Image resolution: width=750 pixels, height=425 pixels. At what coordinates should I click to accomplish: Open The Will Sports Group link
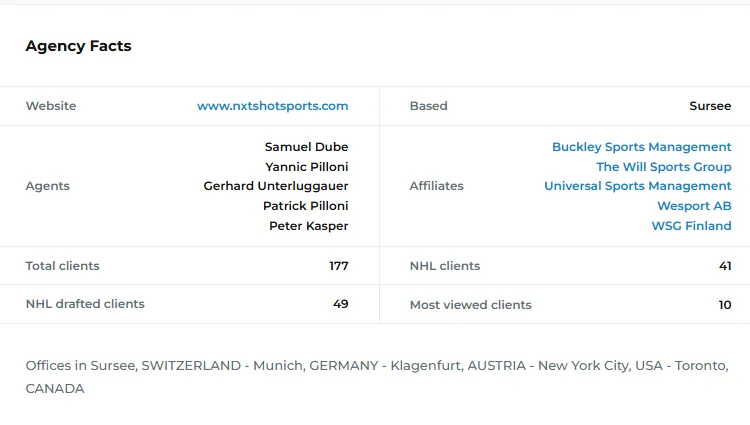coord(663,167)
